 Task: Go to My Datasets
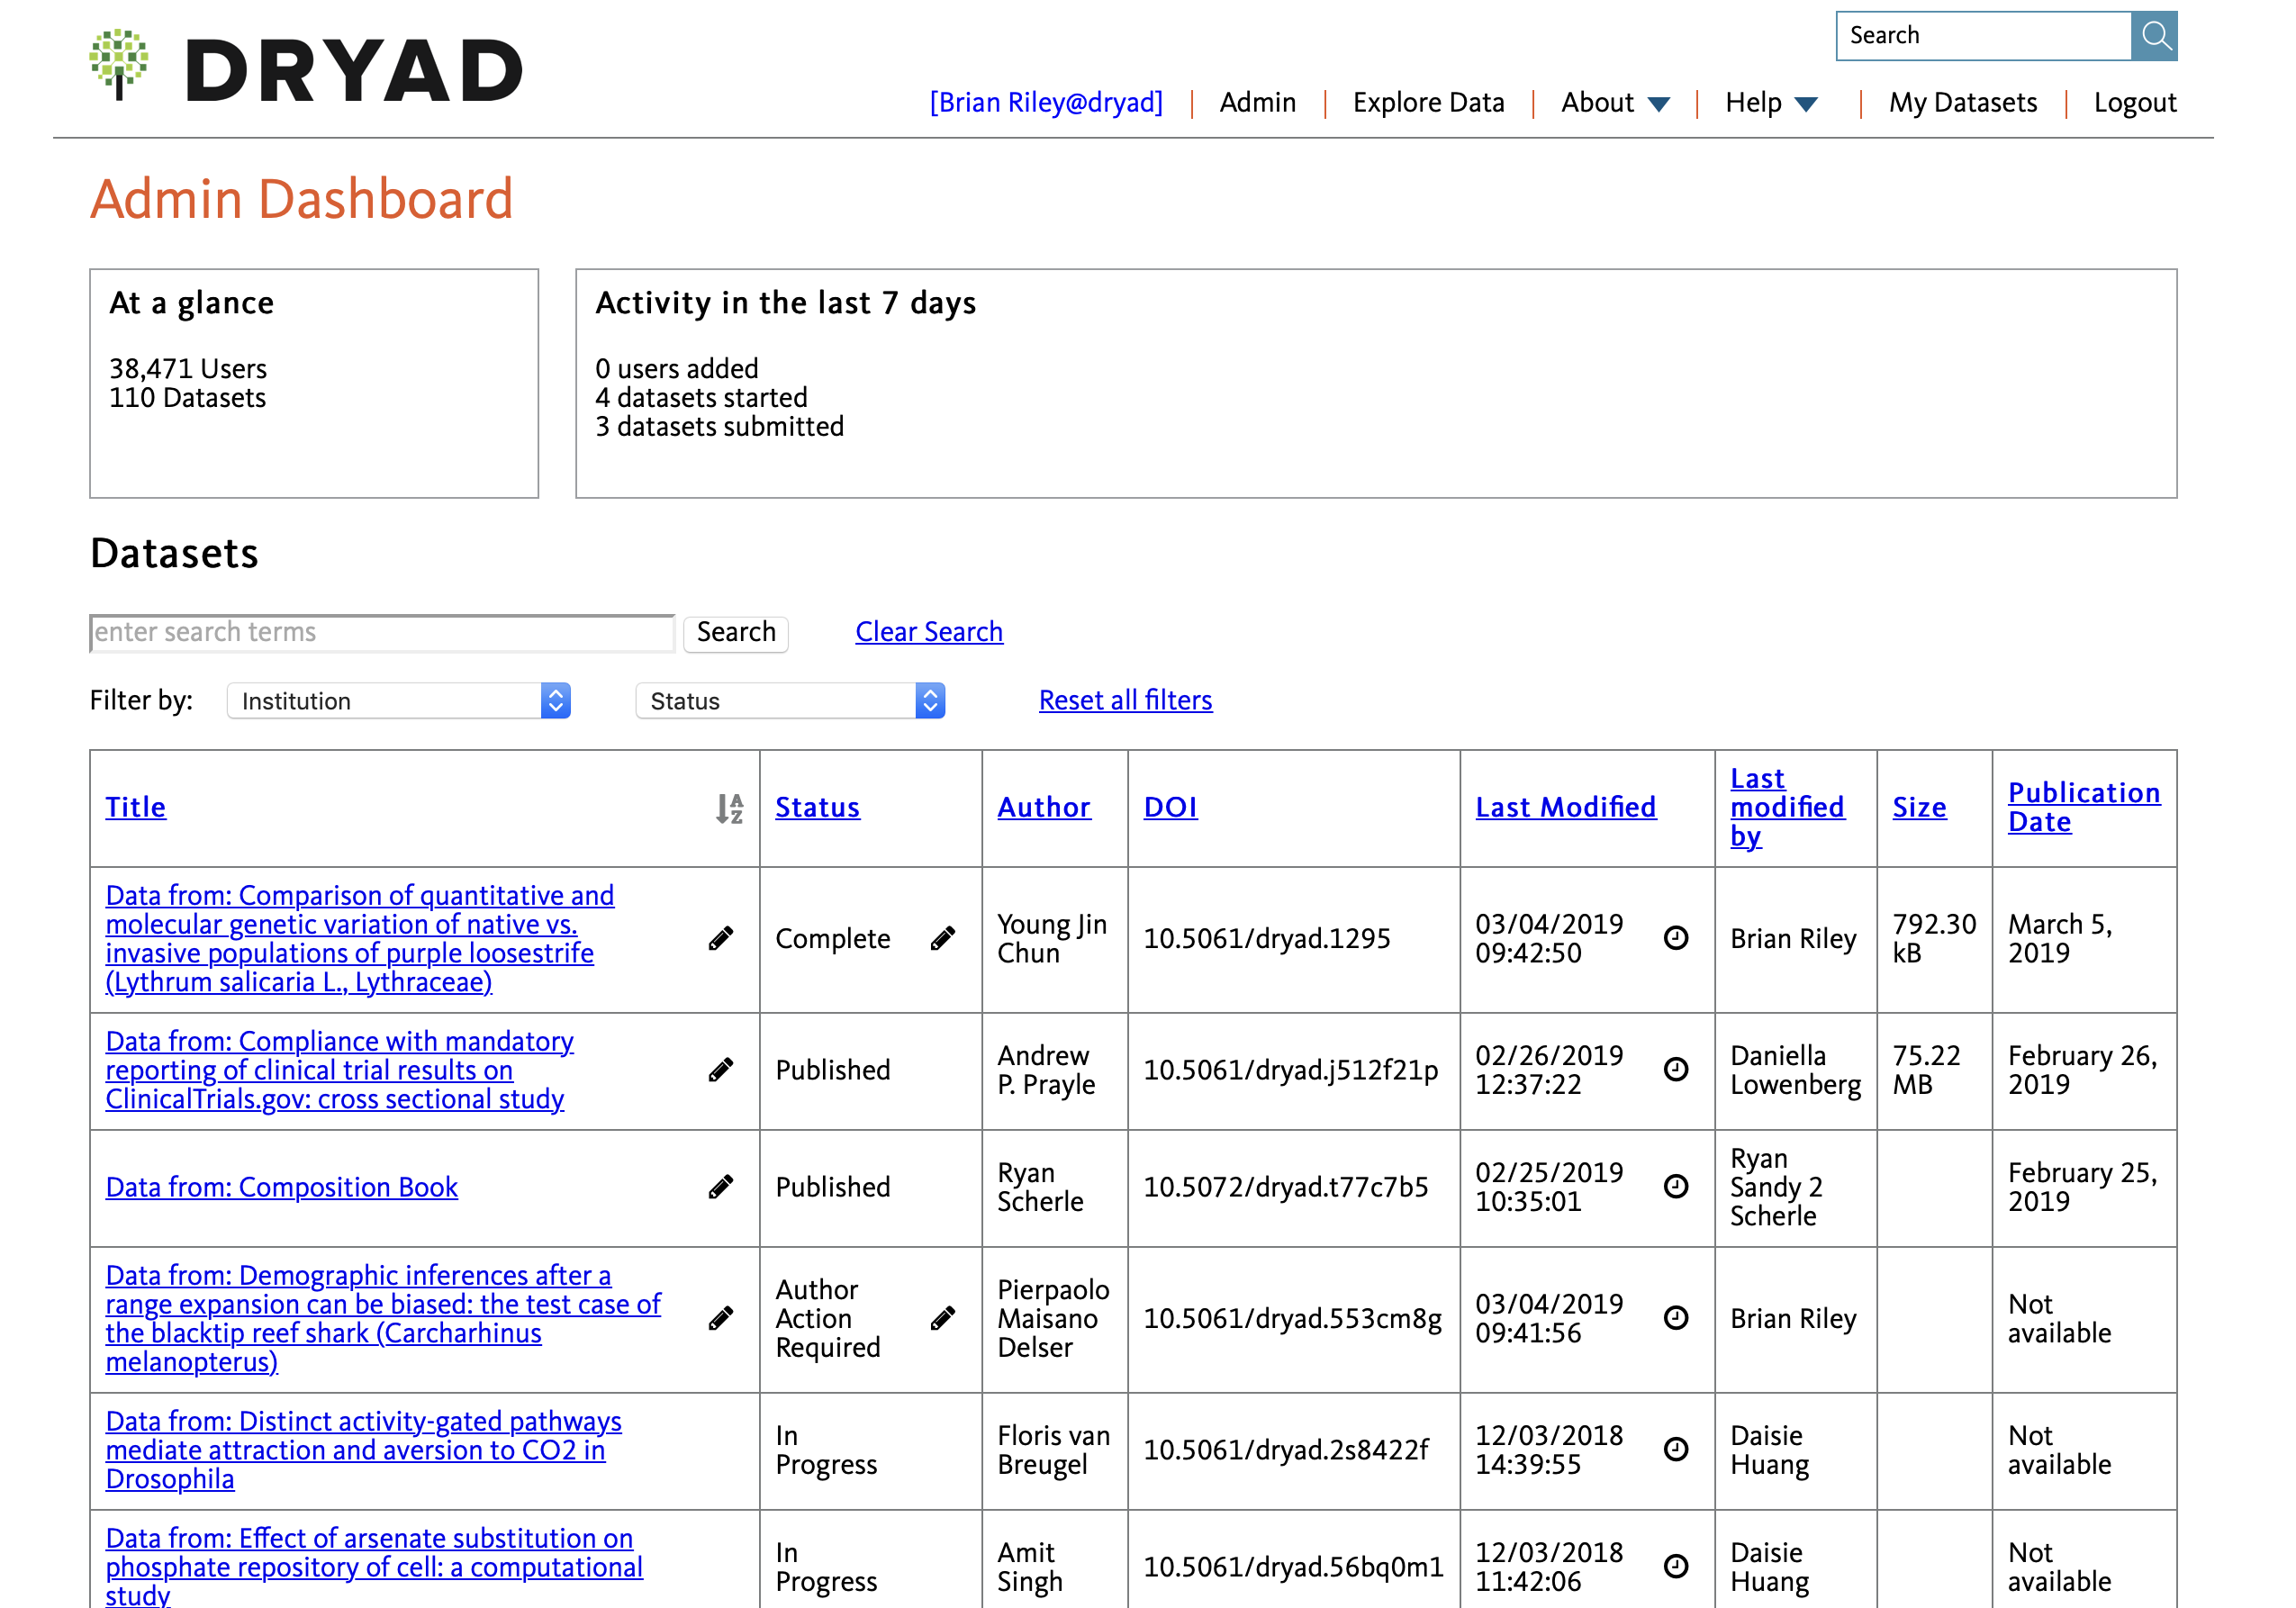click(x=1961, y=102)
